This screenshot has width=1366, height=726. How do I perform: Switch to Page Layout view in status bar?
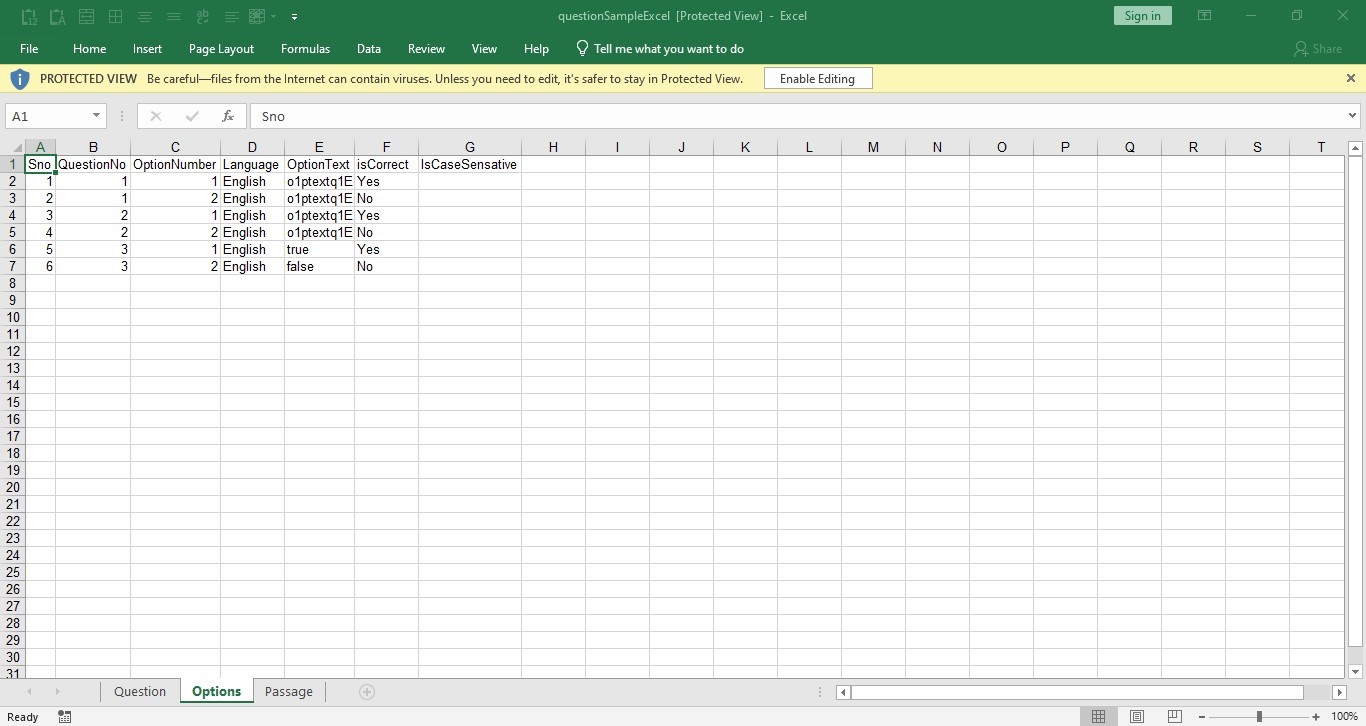(1137, 717)
